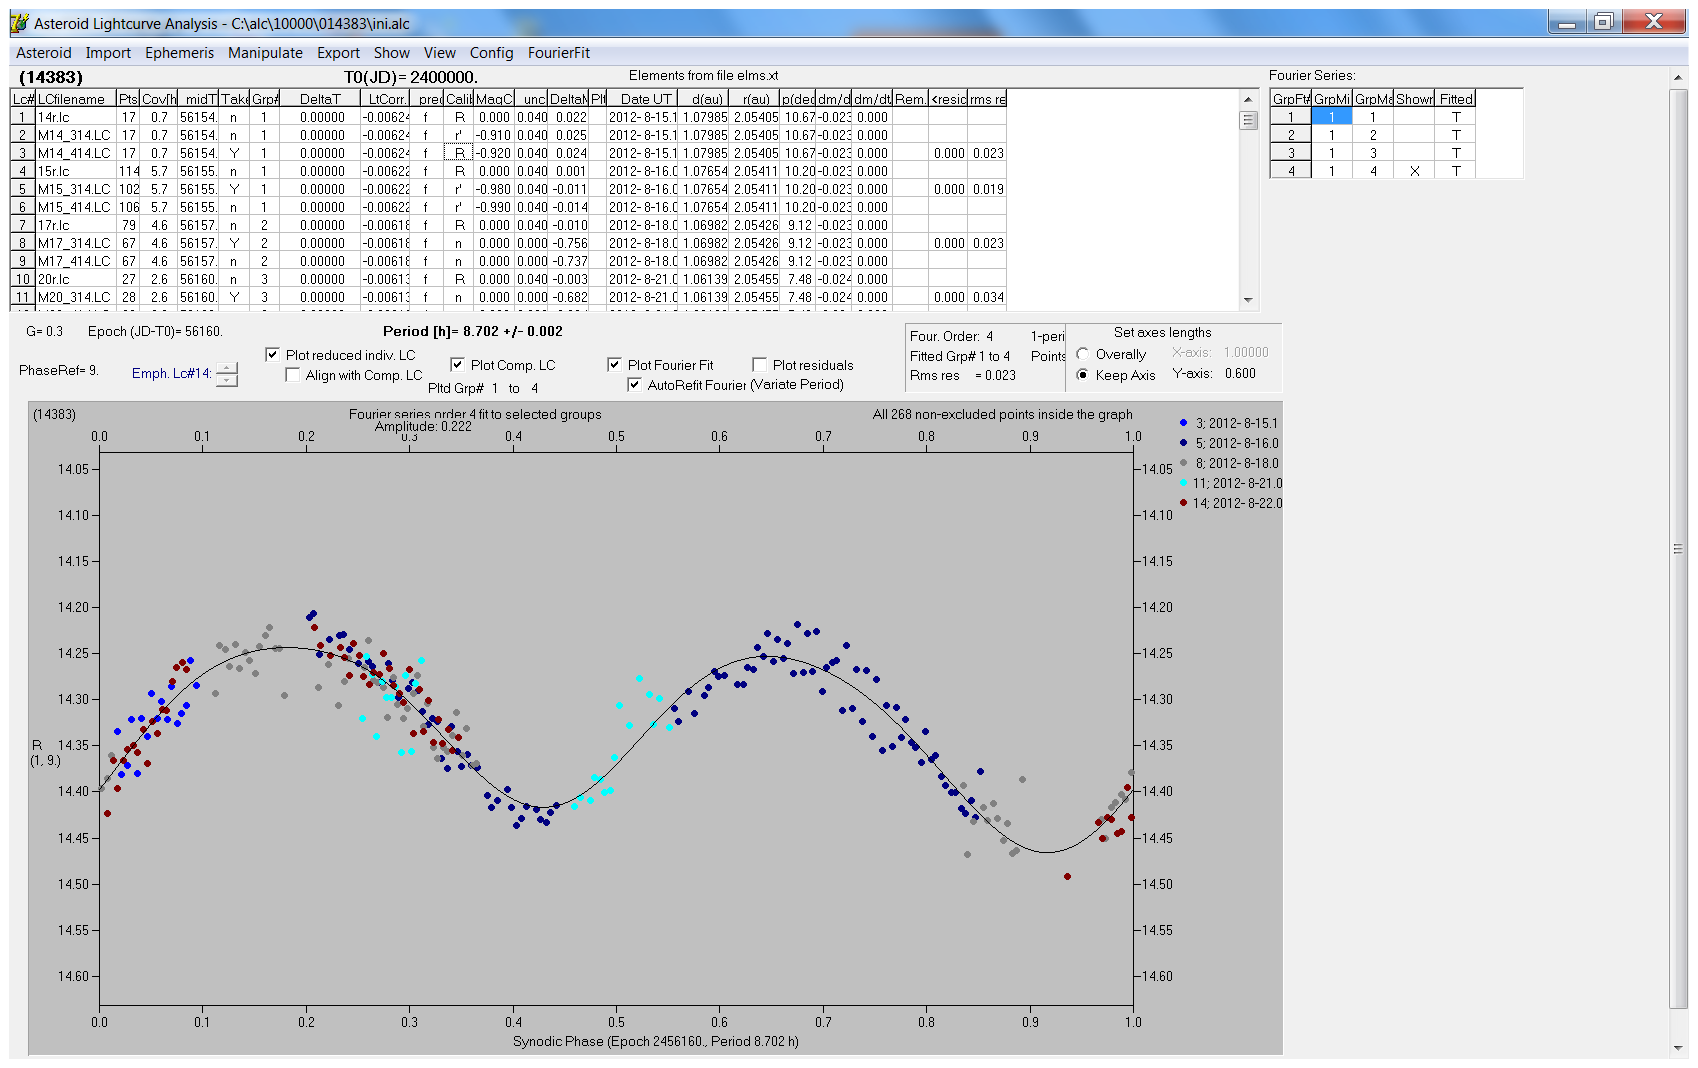Click the LtCorr. column header
The height and width of the screenshot is (1068, 1698).
pos(385,99)
